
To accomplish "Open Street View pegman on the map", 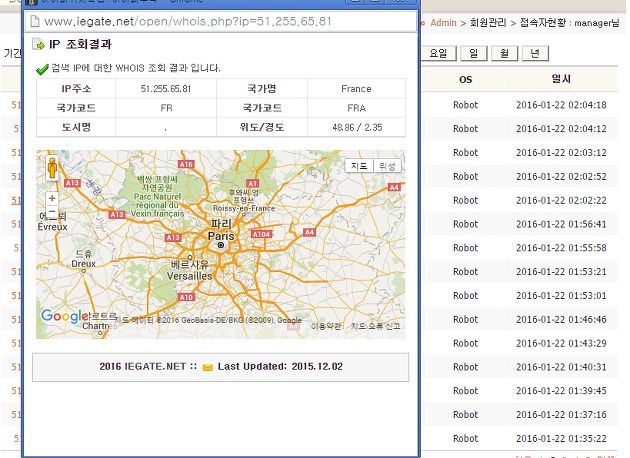I will [x=52, y=168].
